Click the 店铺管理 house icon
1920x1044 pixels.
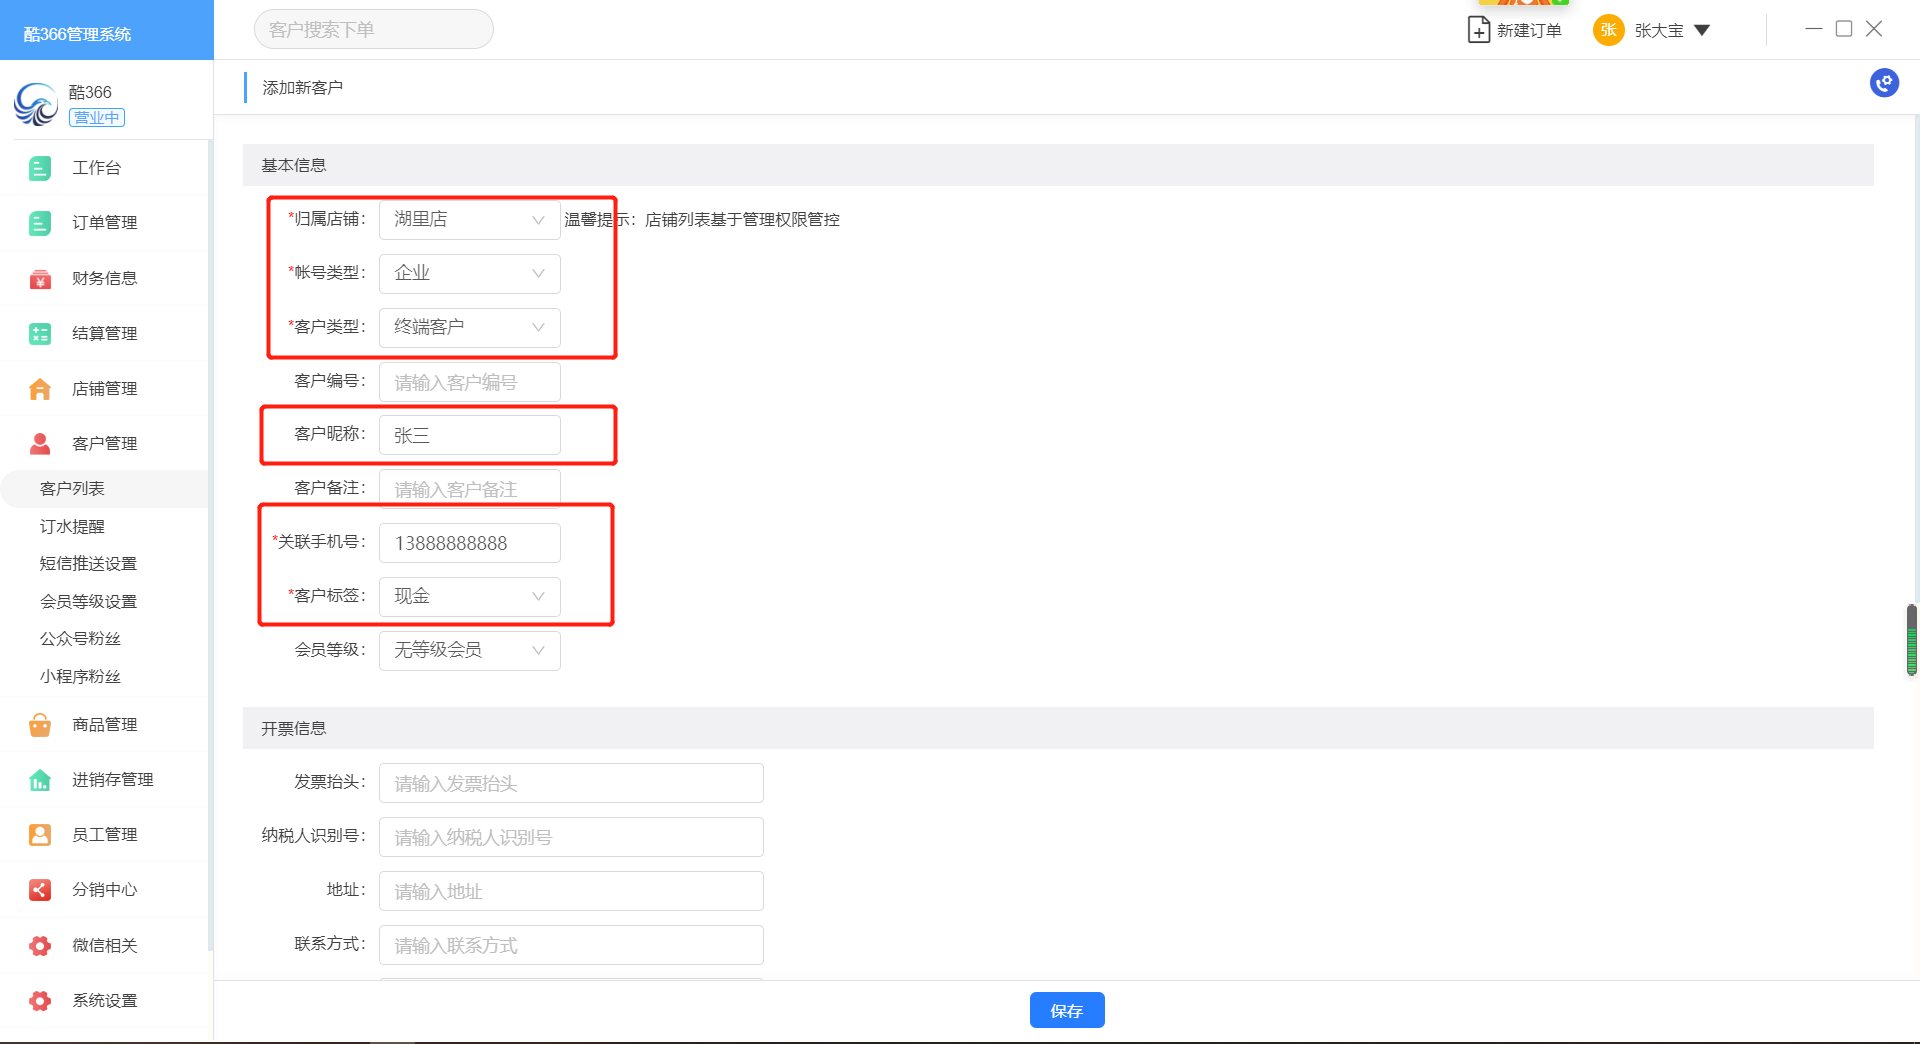40,389
